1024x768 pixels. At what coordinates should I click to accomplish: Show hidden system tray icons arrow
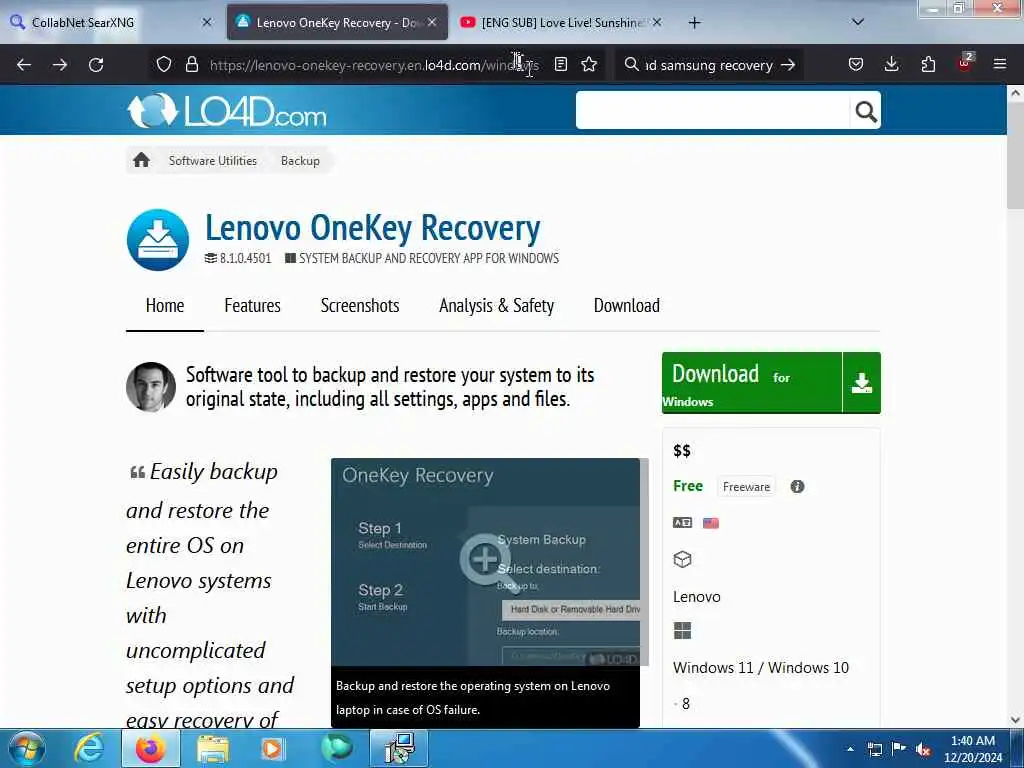(850, 749)
